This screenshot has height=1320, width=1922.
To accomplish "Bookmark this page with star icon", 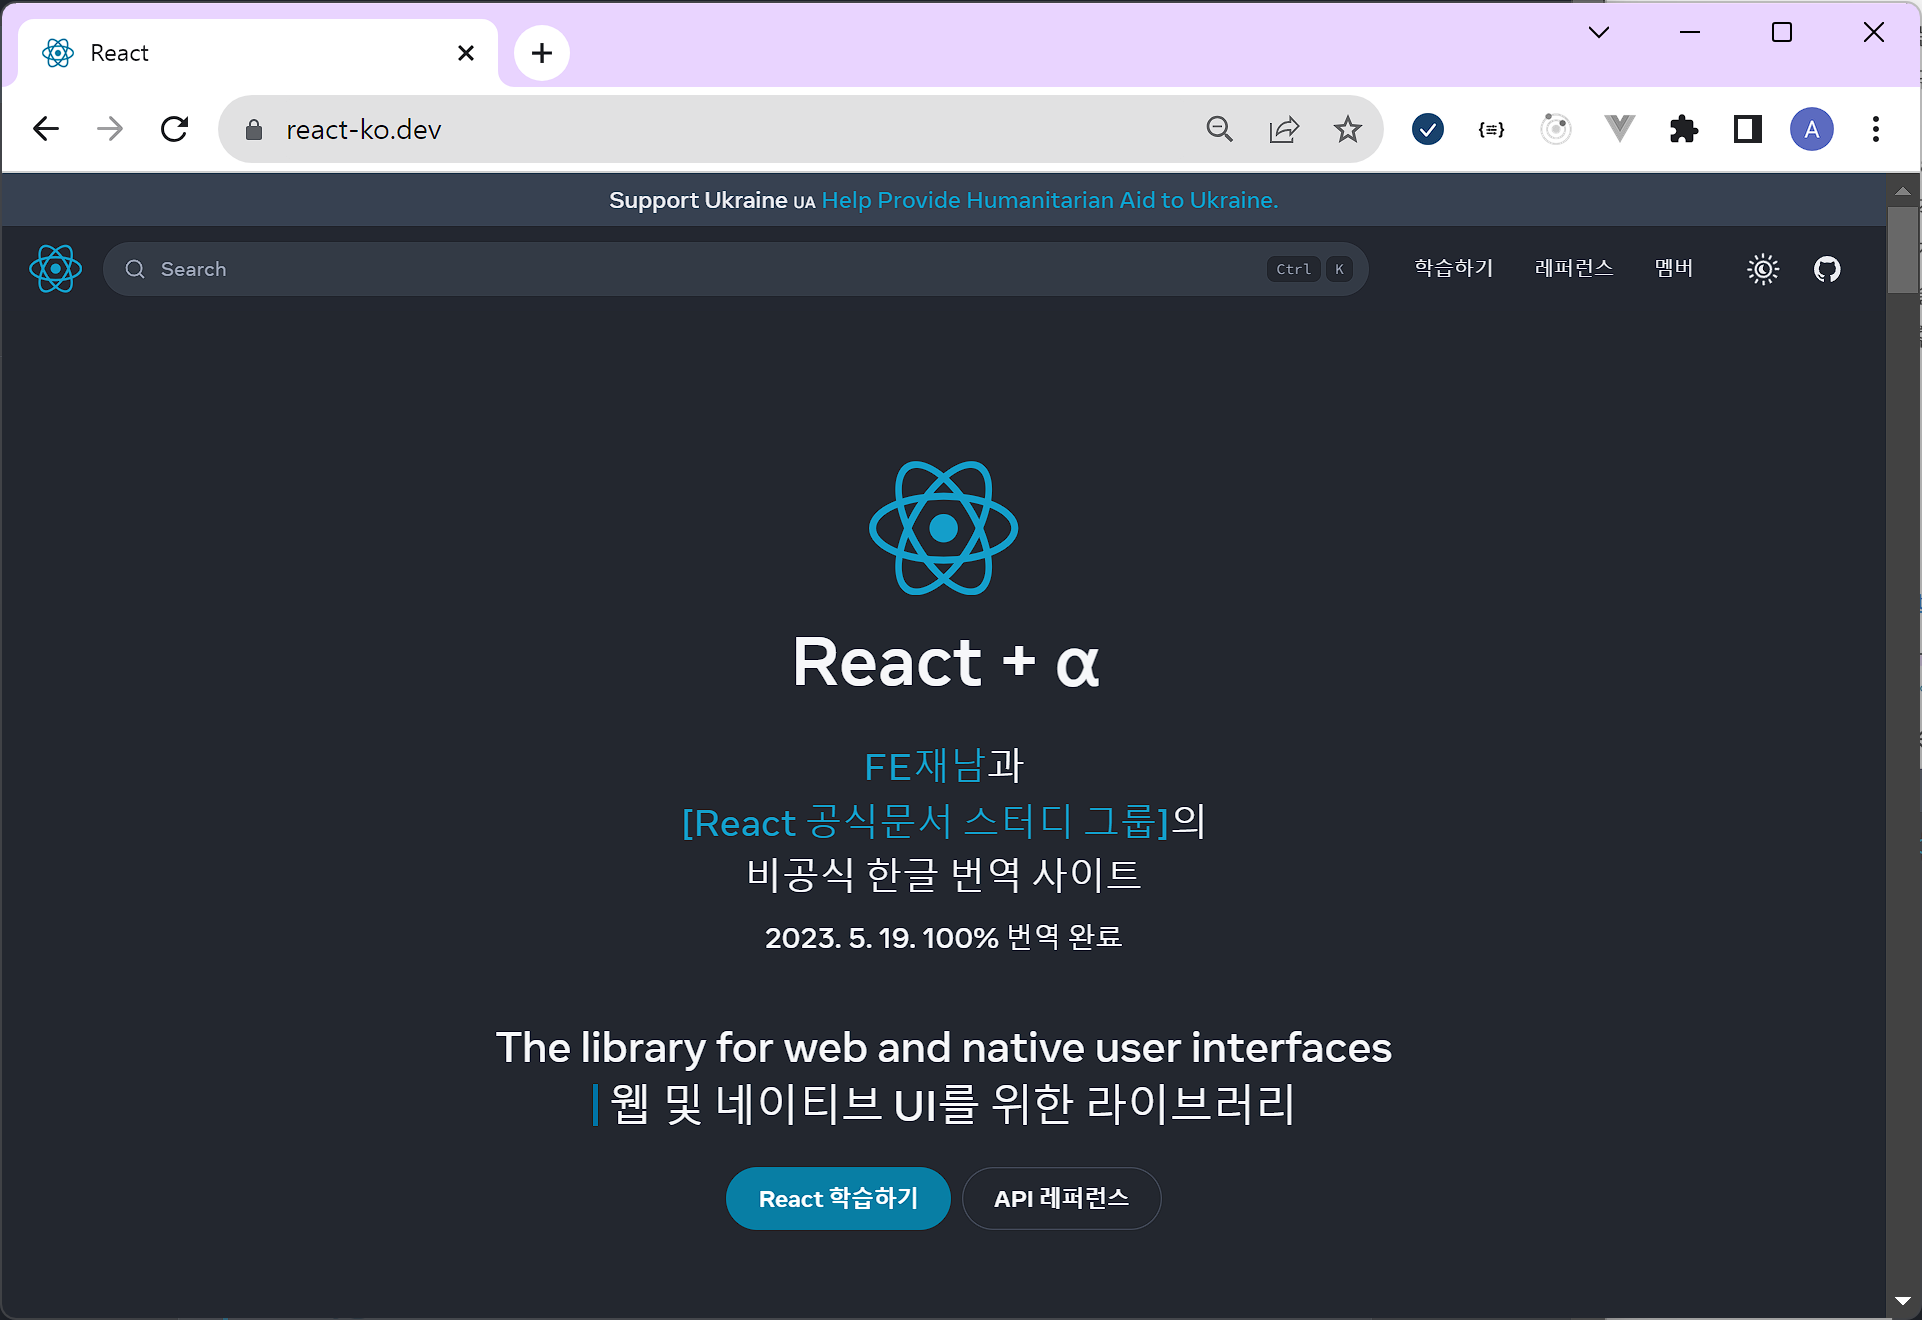I will [1347, 129].
